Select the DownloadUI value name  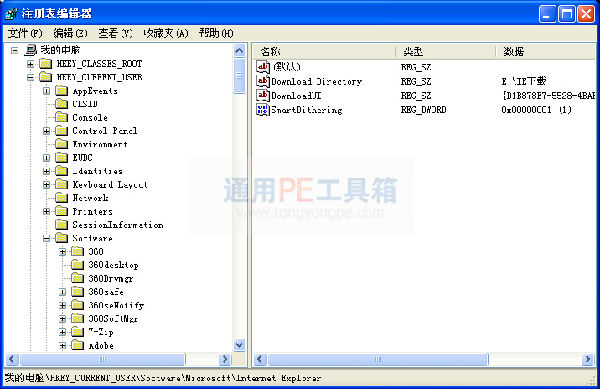pyautogui.click(x=296, y=96)
